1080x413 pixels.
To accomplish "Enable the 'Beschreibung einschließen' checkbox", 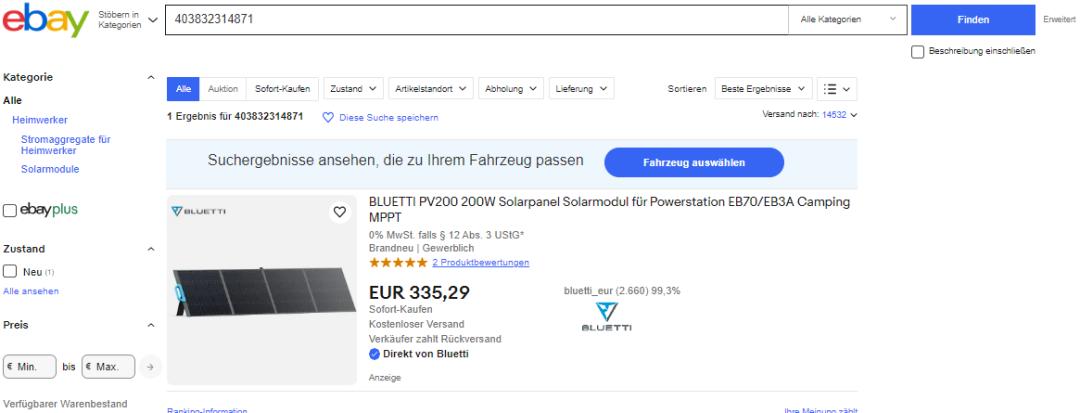I will [918, 52].
